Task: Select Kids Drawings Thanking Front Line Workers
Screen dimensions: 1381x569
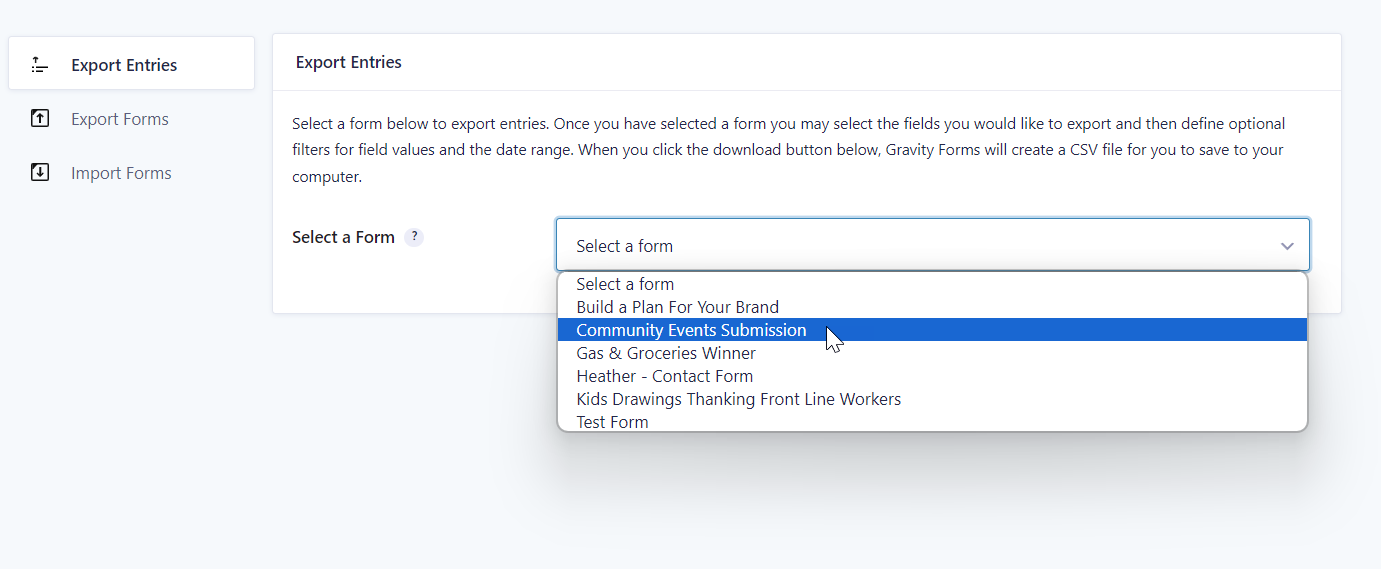Action: click(x=932, y=399)
